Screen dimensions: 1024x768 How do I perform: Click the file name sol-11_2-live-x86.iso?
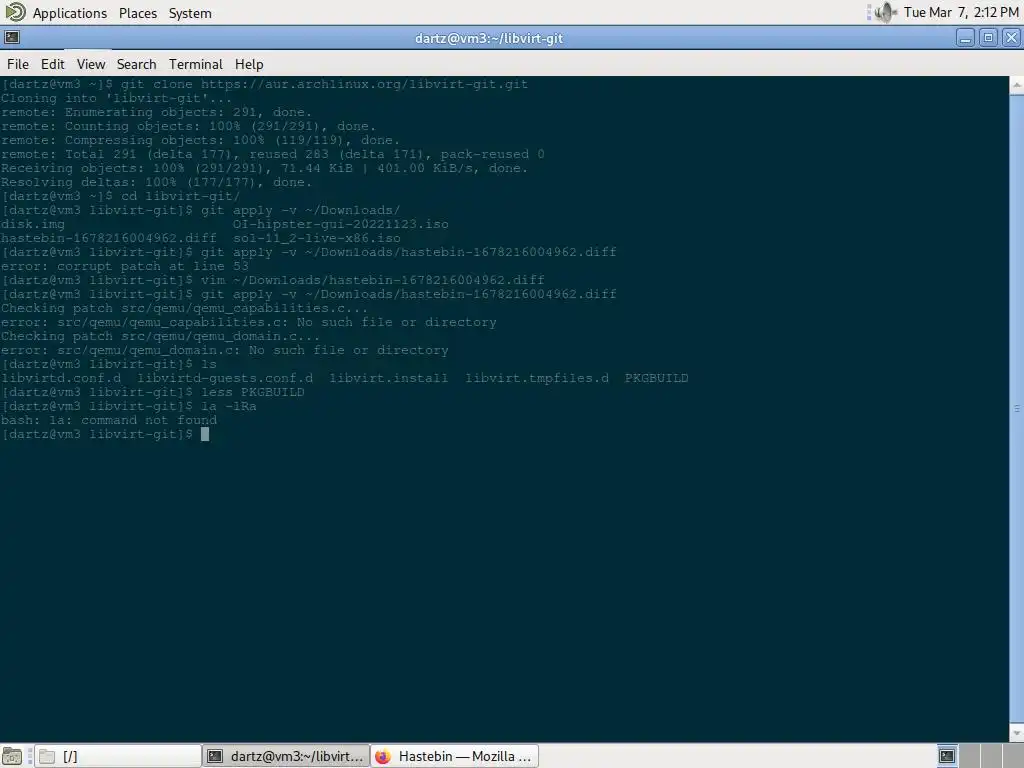[317, 238]
